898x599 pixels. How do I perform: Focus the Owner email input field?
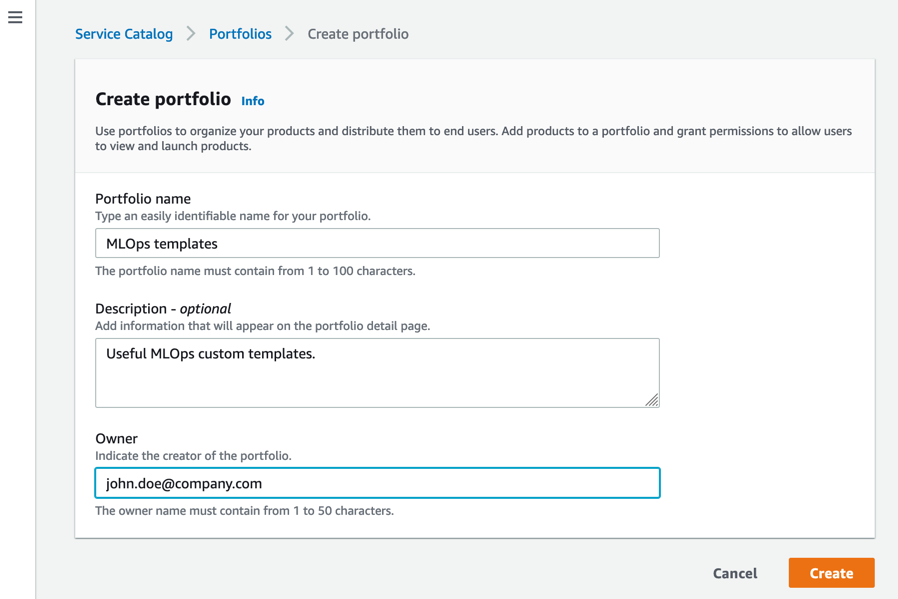377,483
